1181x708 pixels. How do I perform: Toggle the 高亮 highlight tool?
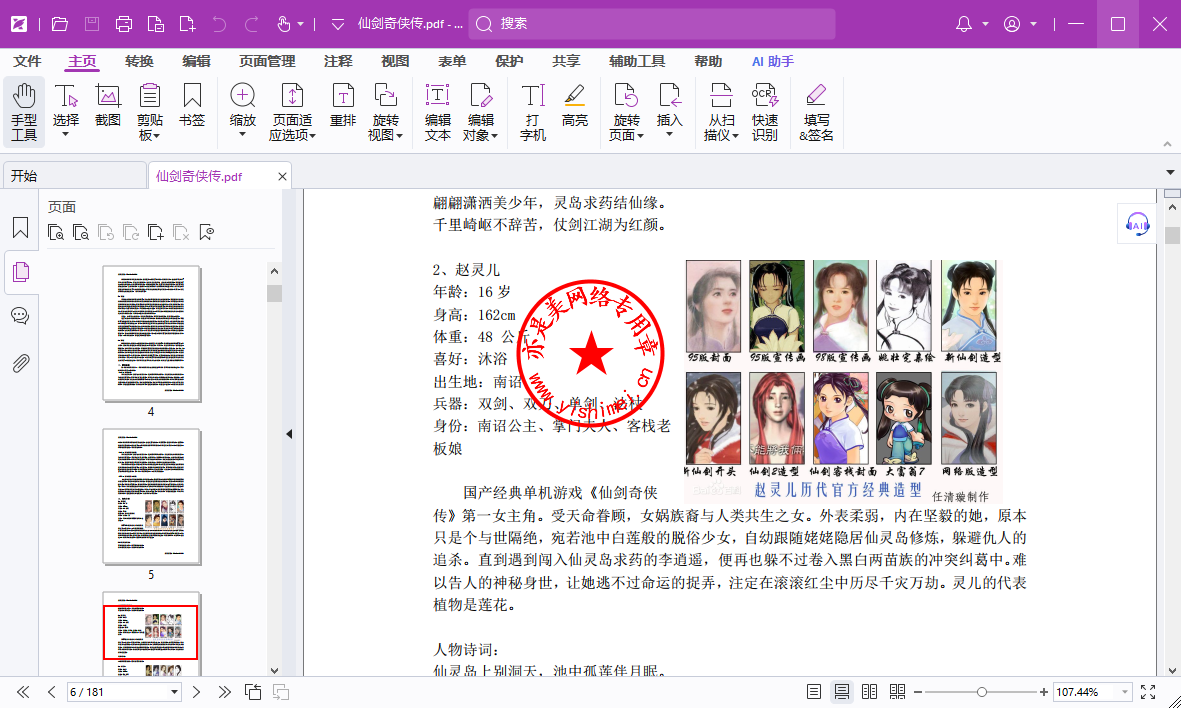[x=575, y=105]
